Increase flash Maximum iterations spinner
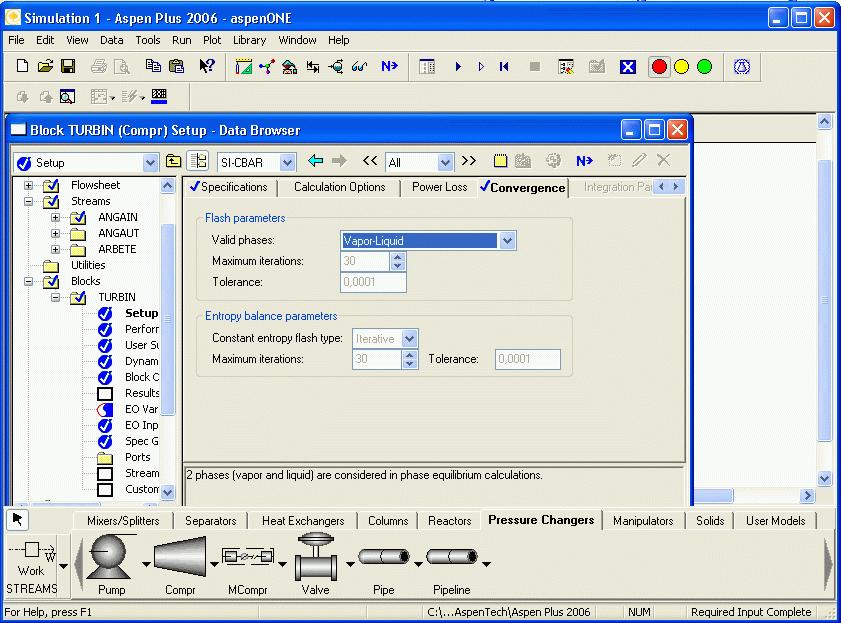 [397, 257]
